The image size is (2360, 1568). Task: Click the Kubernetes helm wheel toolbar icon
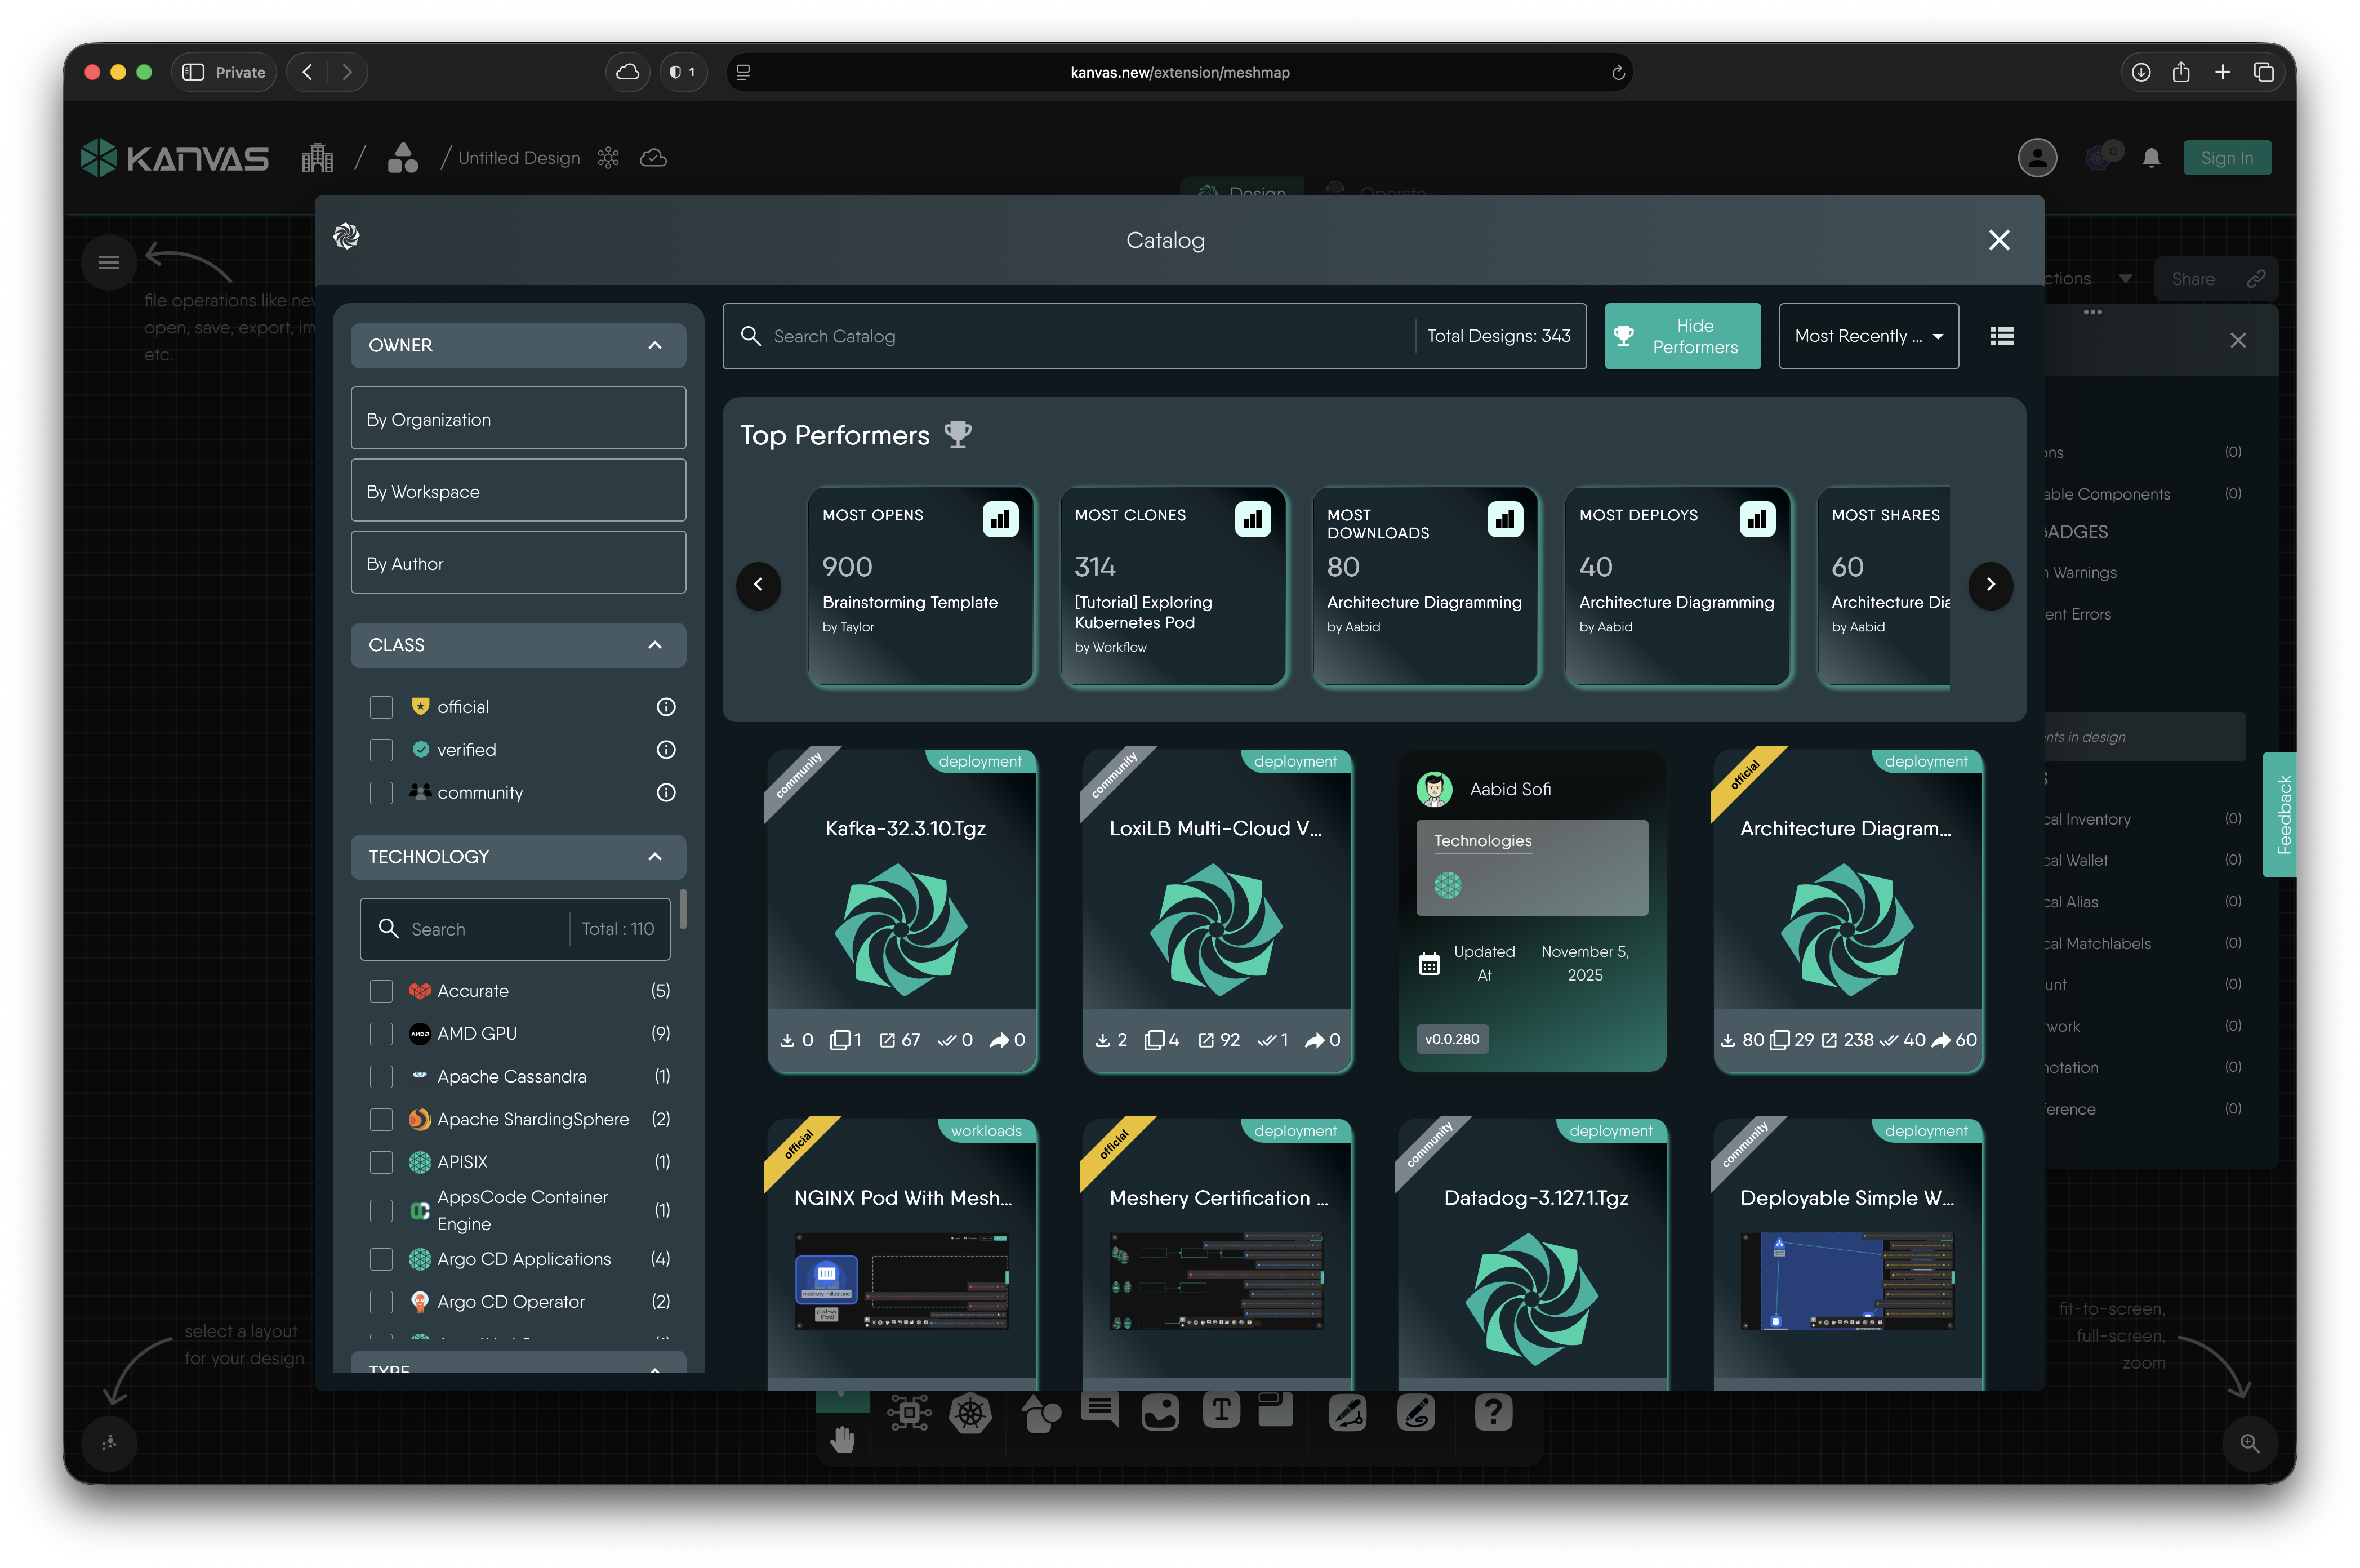(969, 1413)
